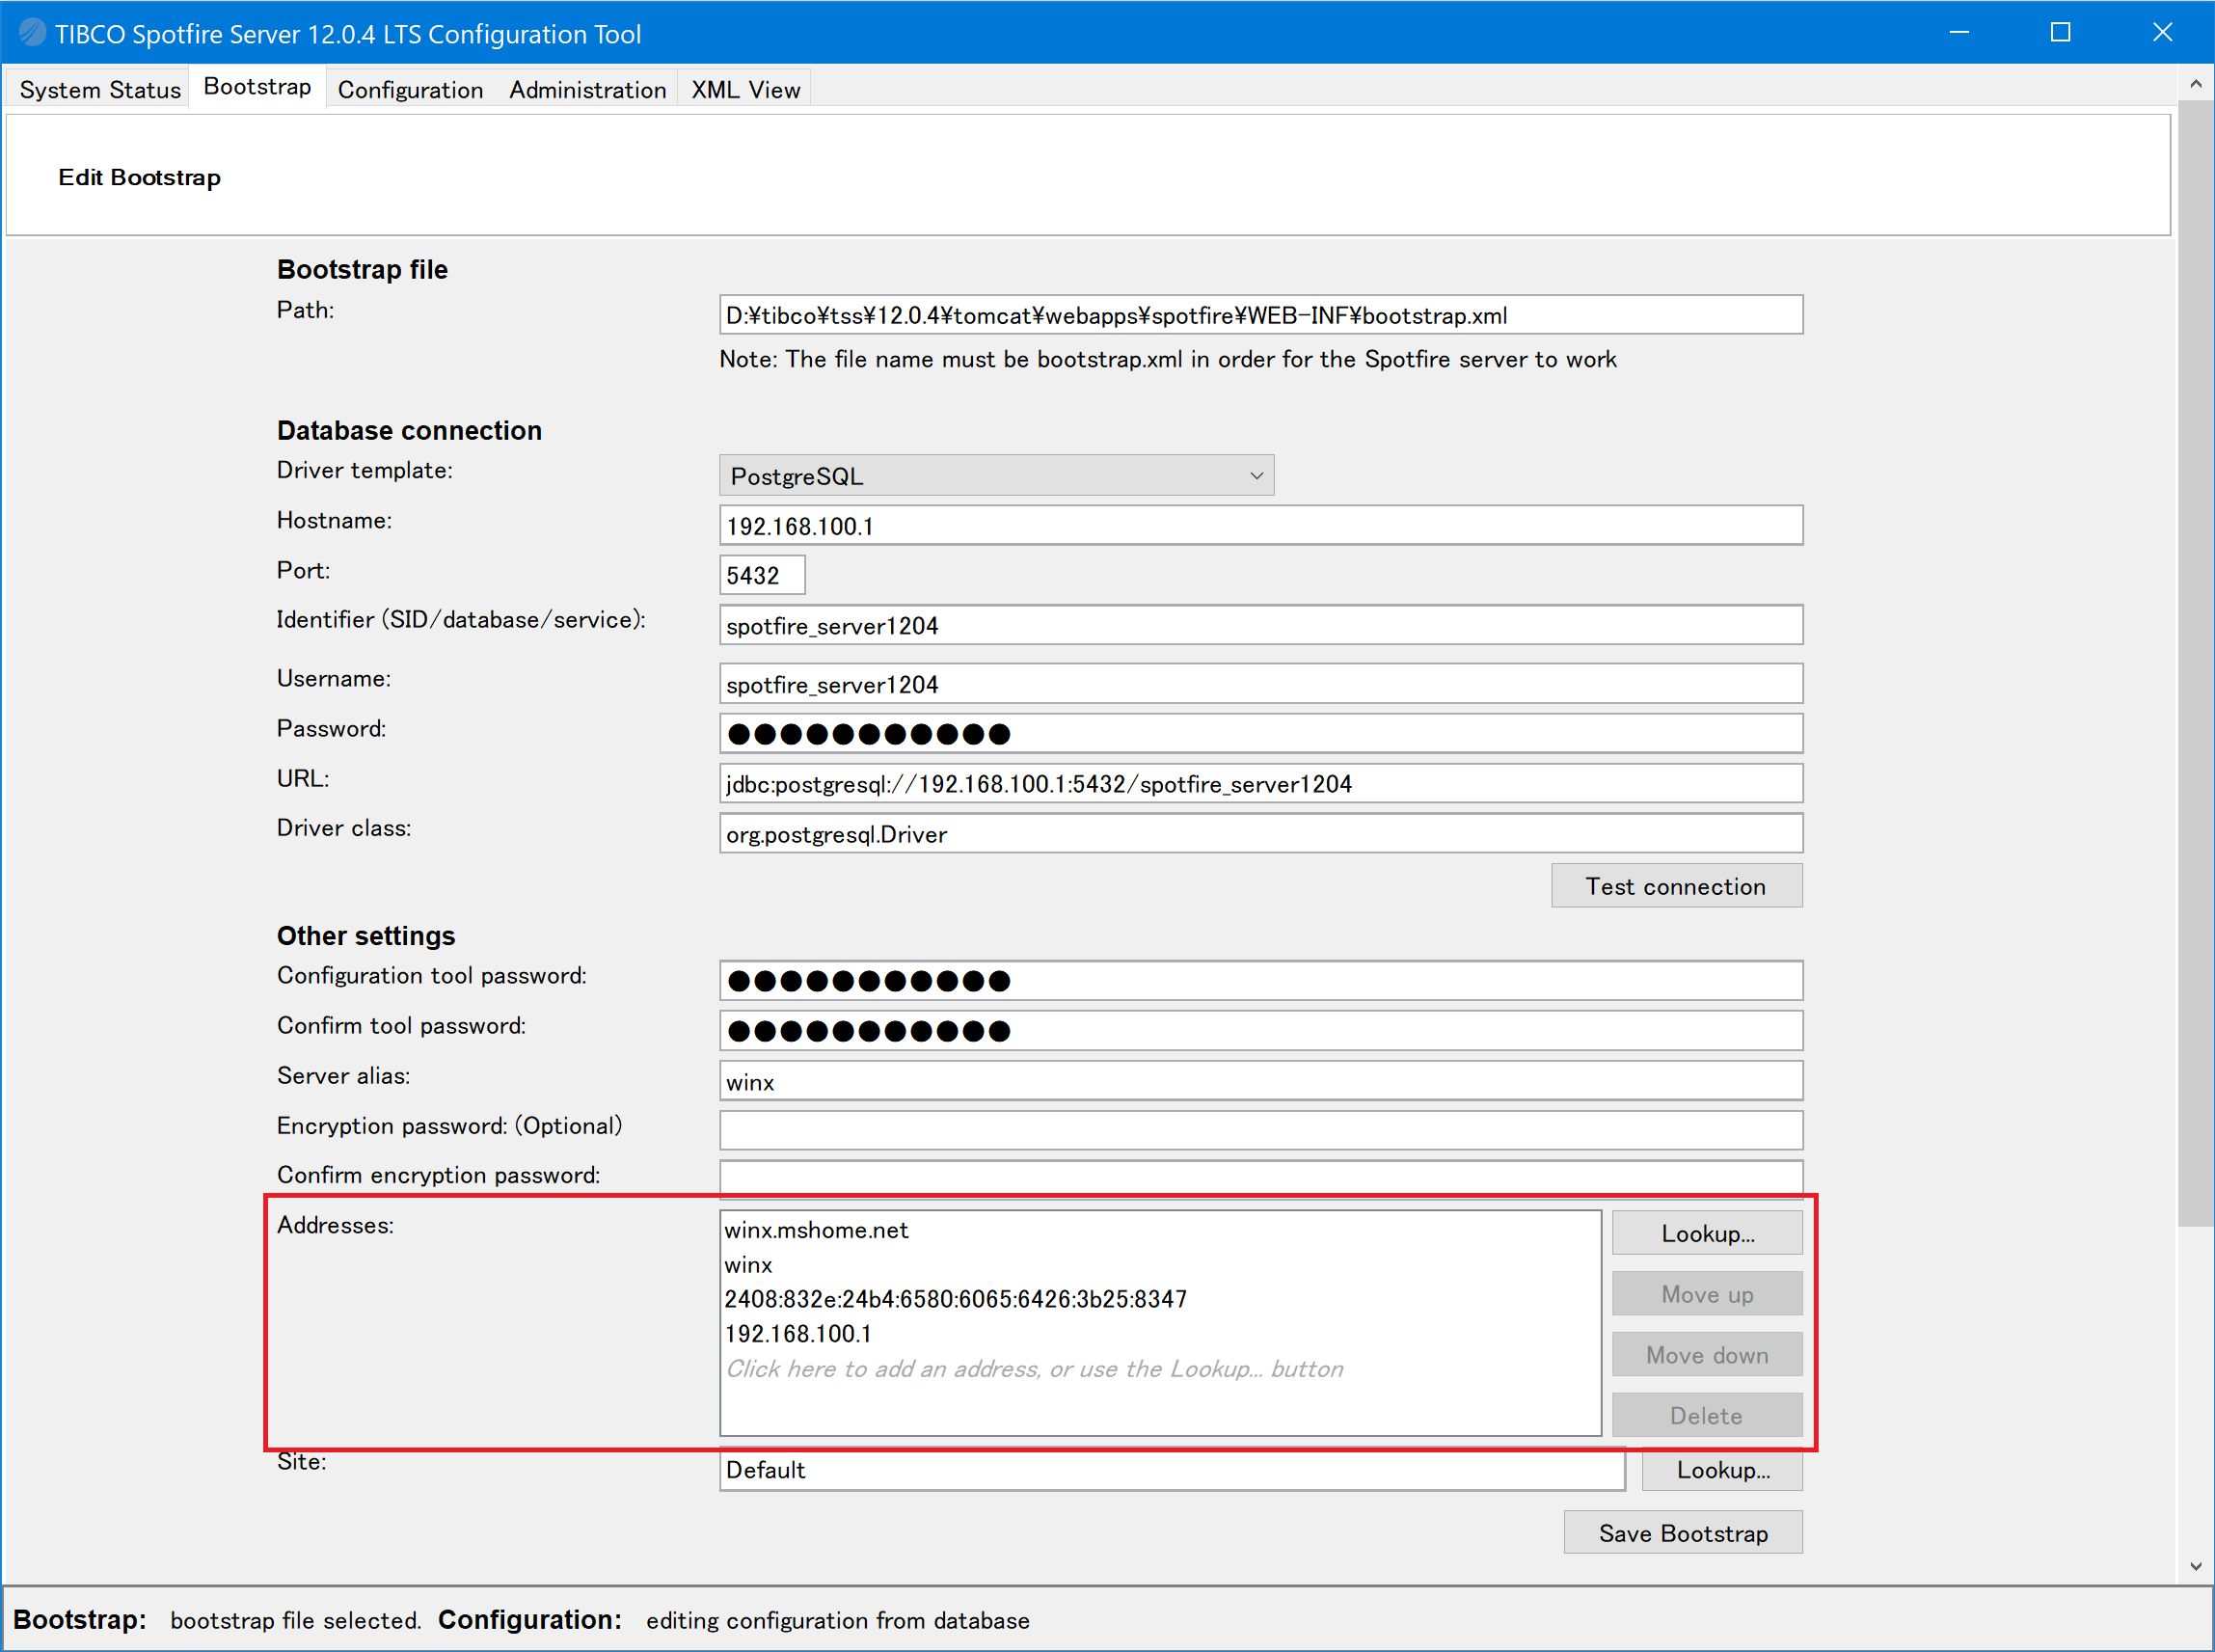Click the vertical scrollbar thumb

(x=2195, y=663)
